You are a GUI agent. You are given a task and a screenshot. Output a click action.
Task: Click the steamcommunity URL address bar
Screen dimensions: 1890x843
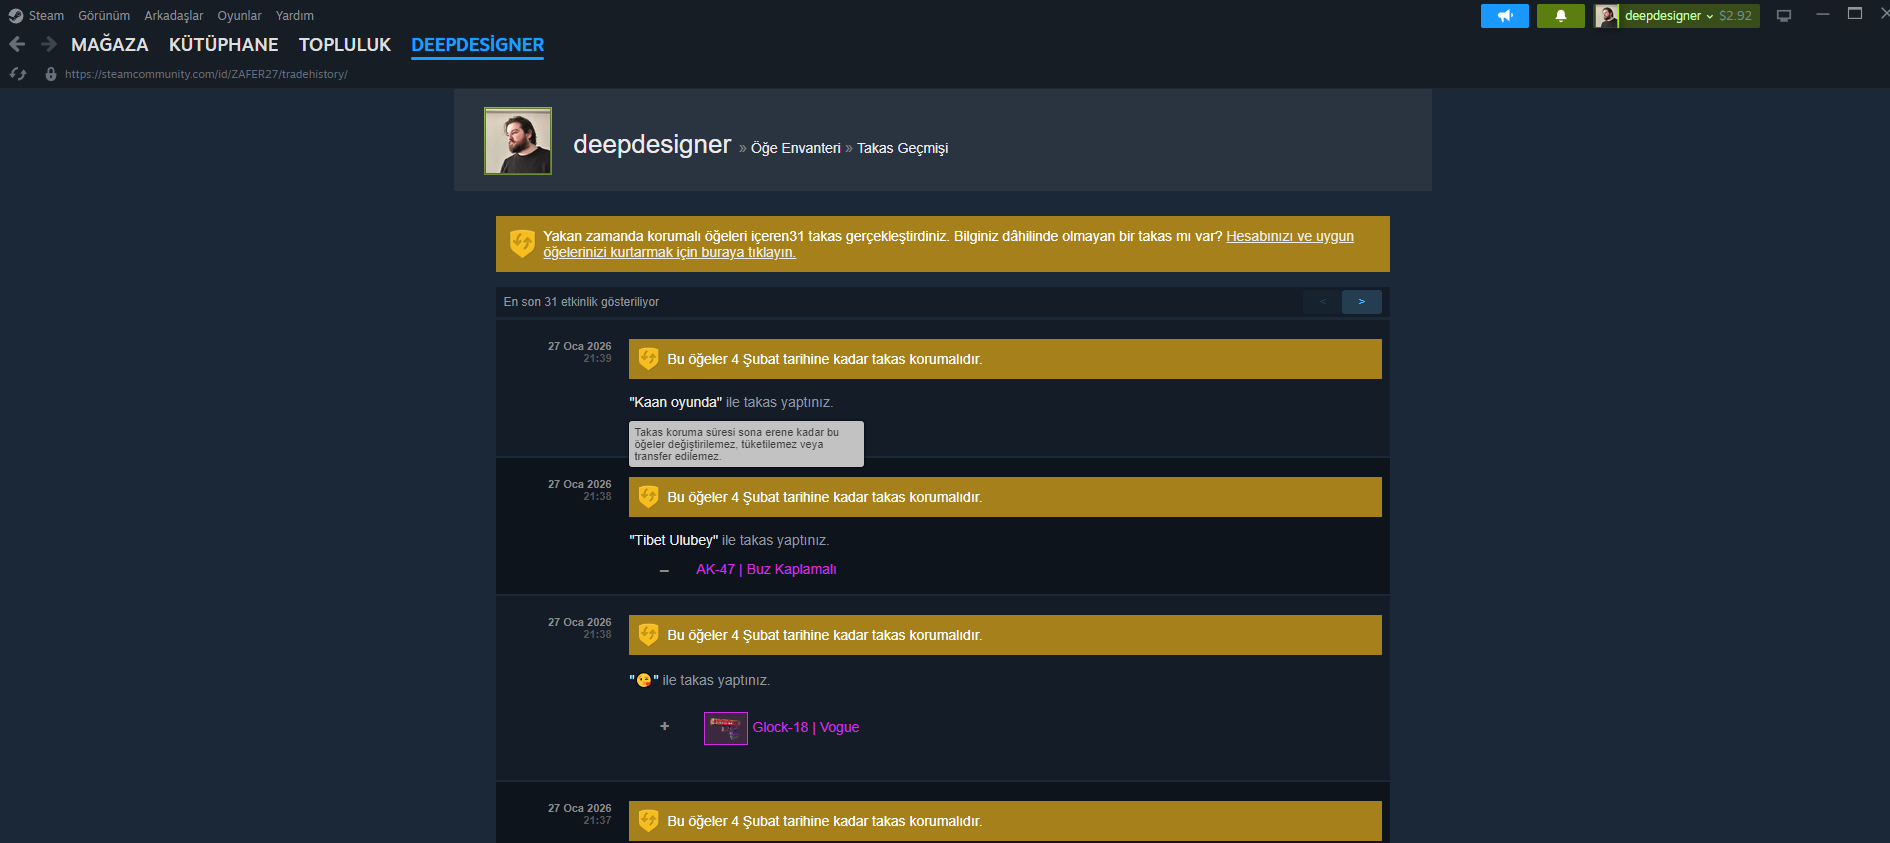[x=206, y=74]
